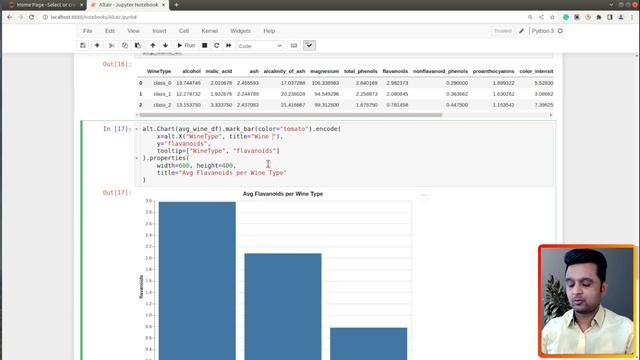This screenshot has height=360, width=640.
Task: Click the class_0 table cell
Action: [x=162, y=83]
